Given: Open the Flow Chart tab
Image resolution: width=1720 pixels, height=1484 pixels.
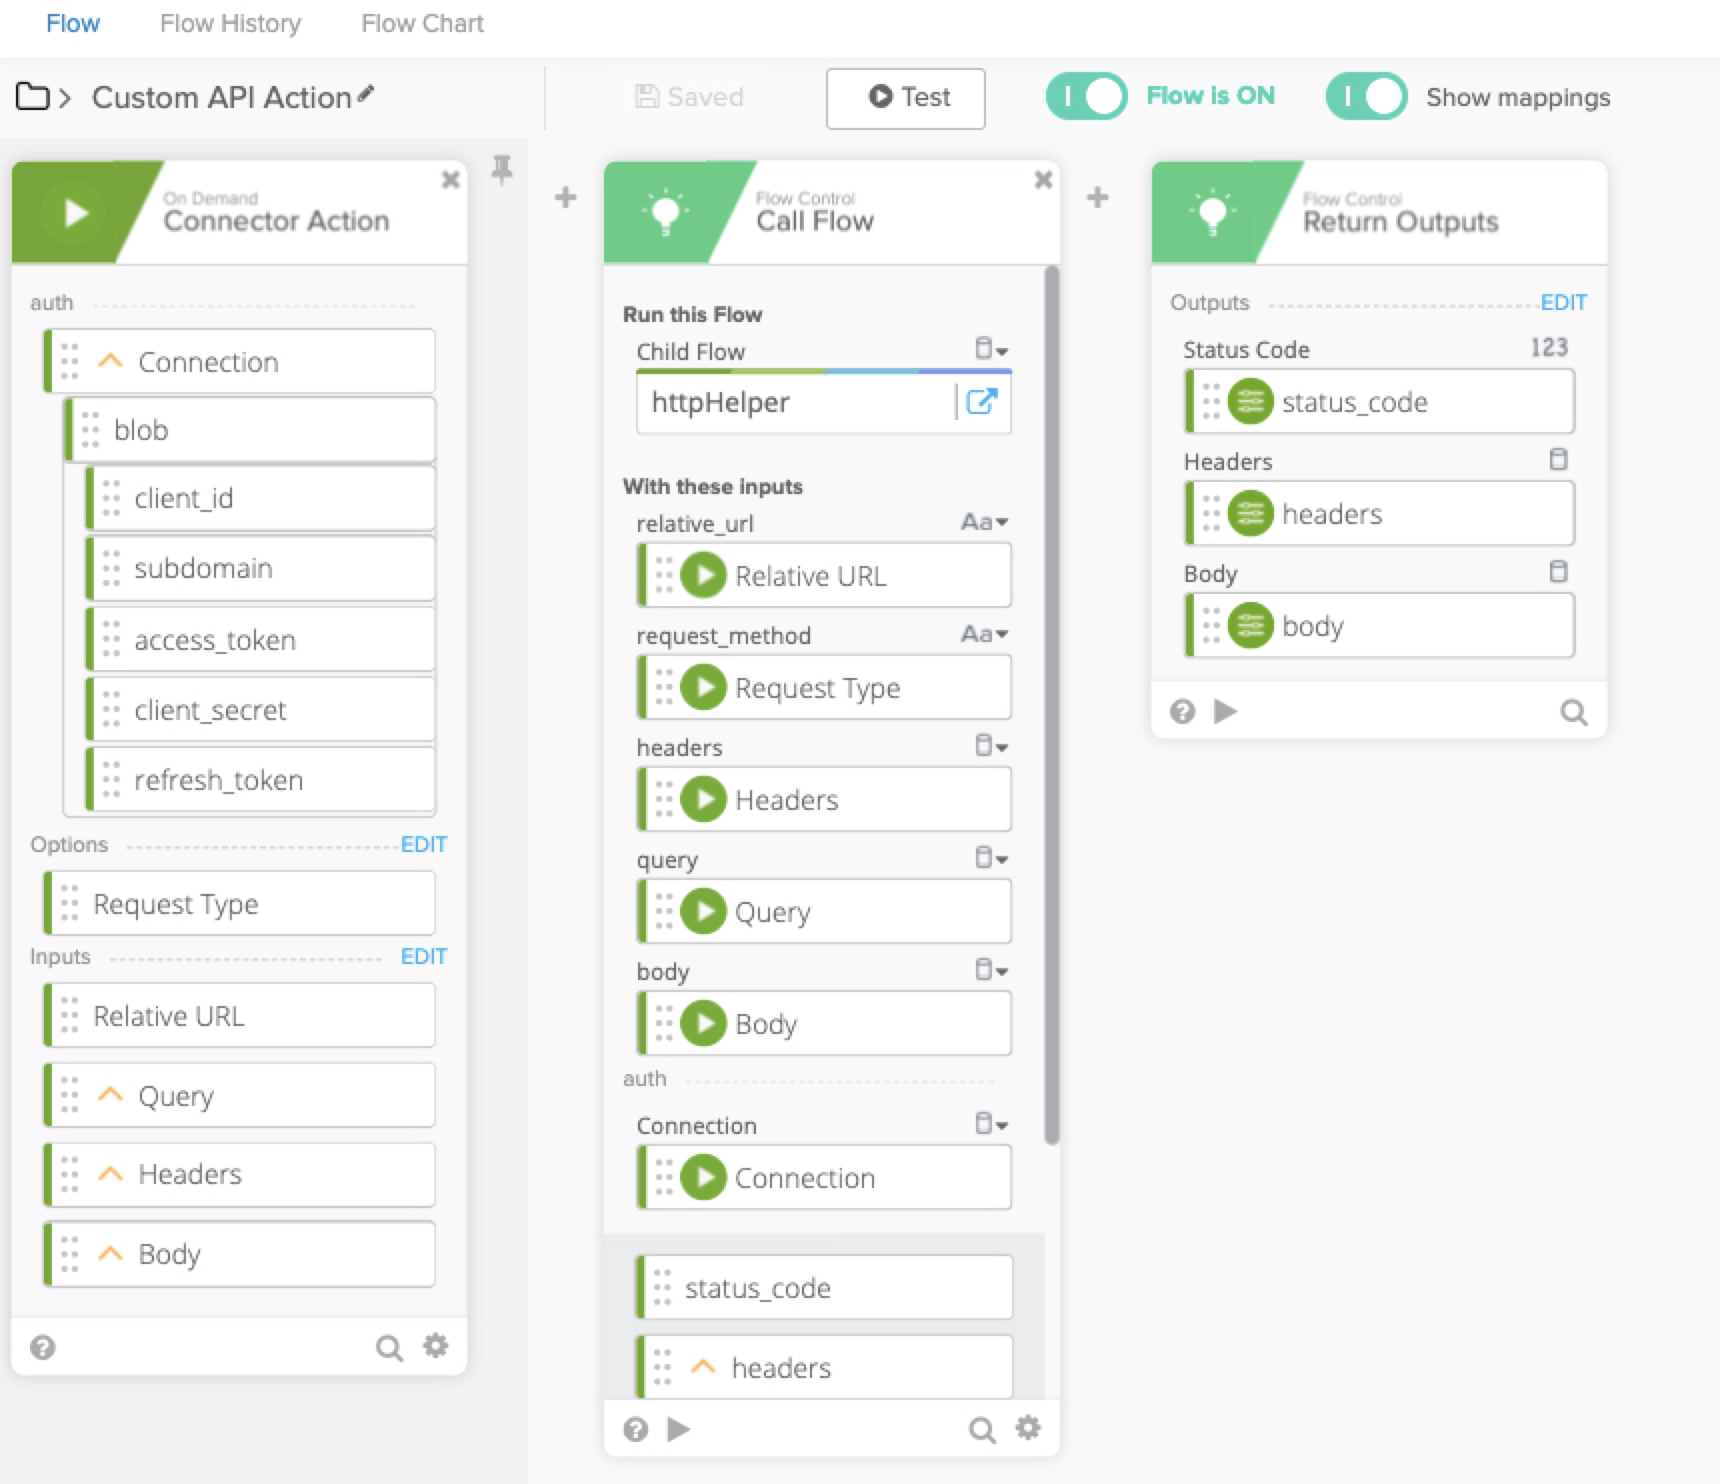Looking at the screenshot, I should click(x=422, y=23).
